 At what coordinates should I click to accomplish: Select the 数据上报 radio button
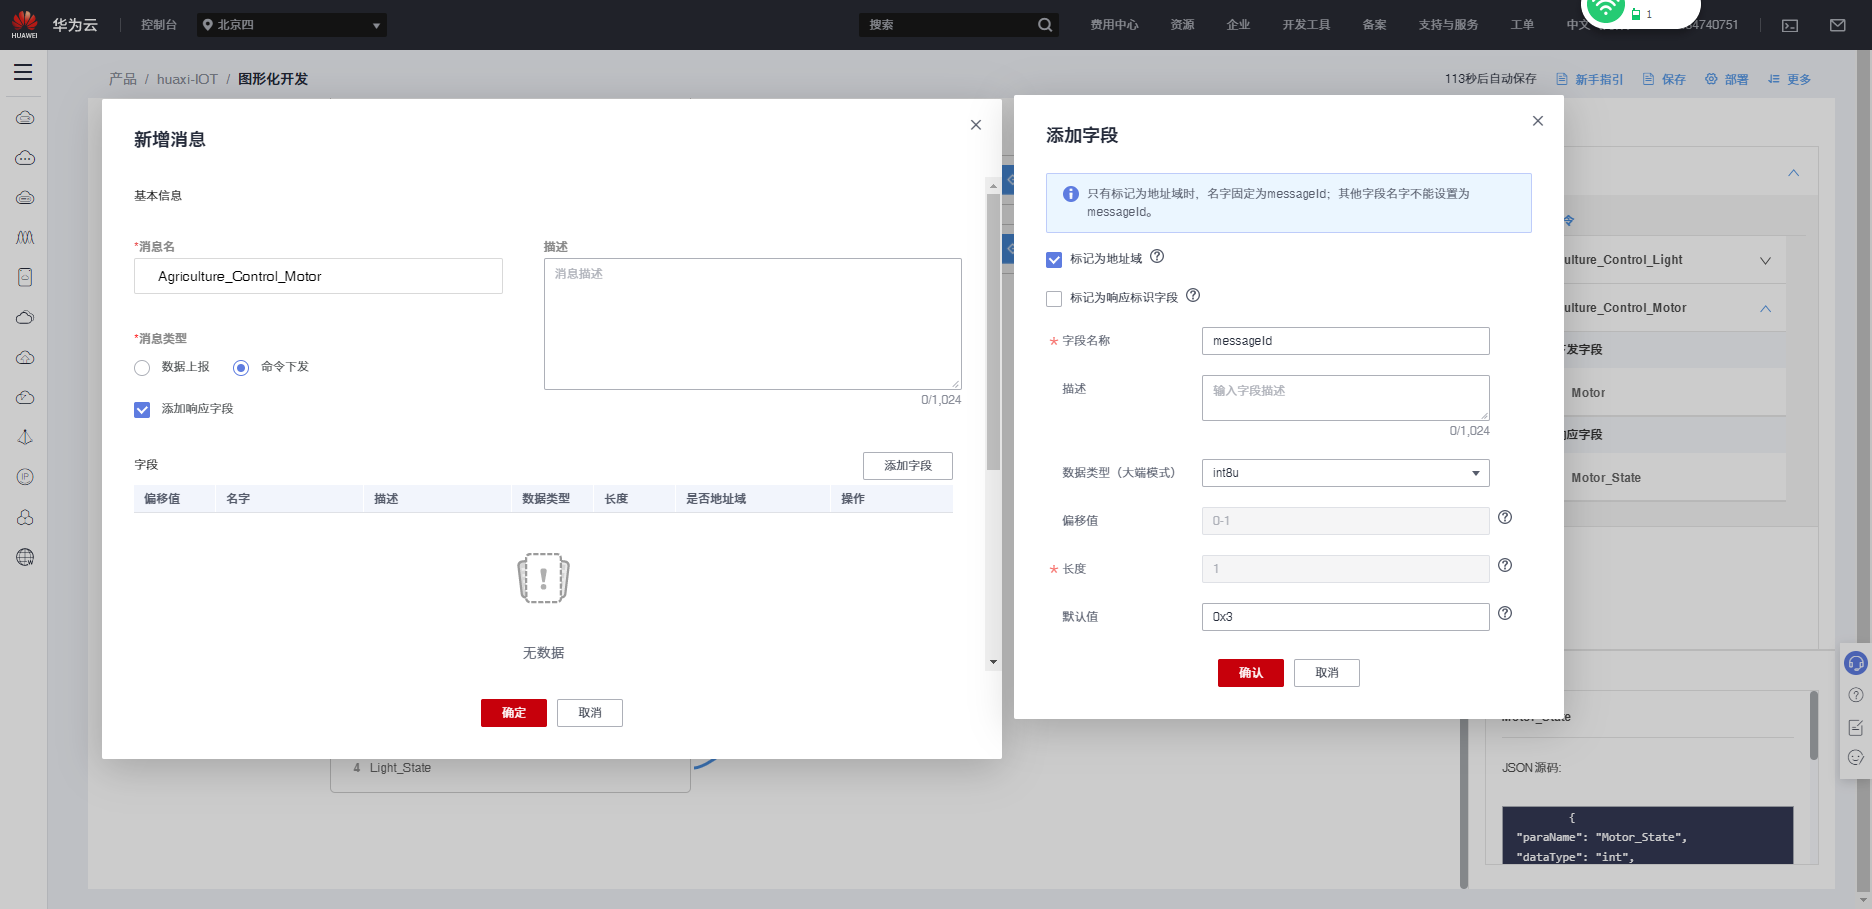pyautogui.click(x=142, y=368)
